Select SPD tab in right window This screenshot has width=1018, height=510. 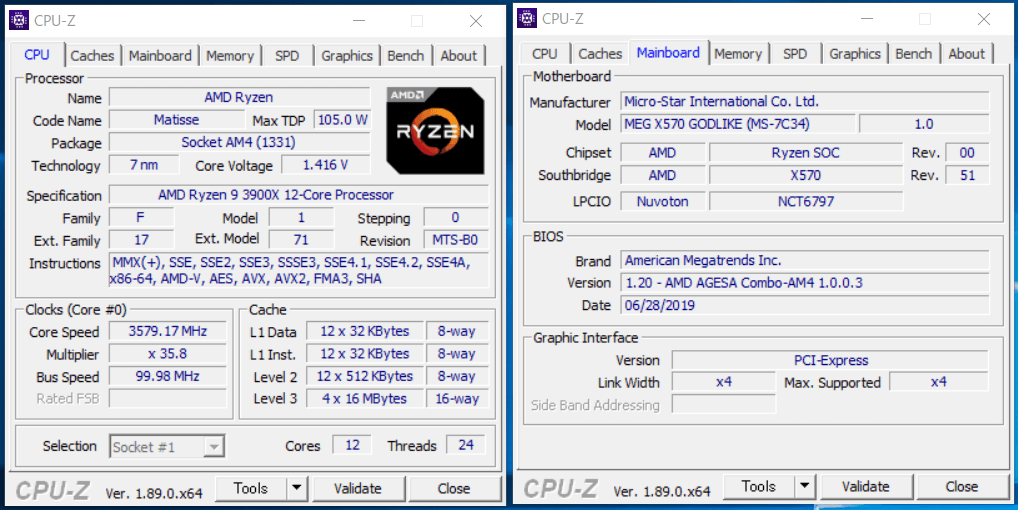coord(795,54)
